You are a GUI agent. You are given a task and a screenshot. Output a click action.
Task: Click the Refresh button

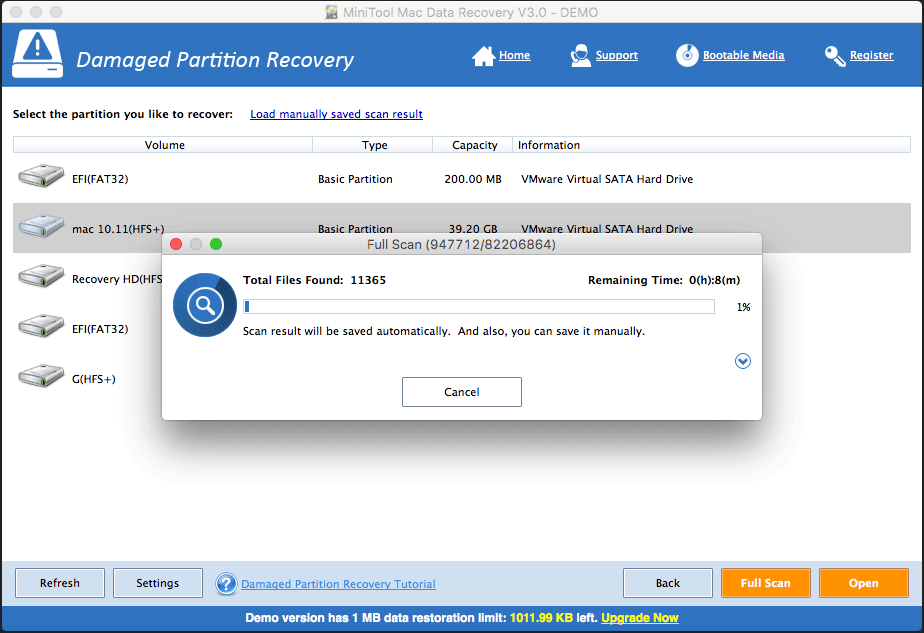point(60,583)
